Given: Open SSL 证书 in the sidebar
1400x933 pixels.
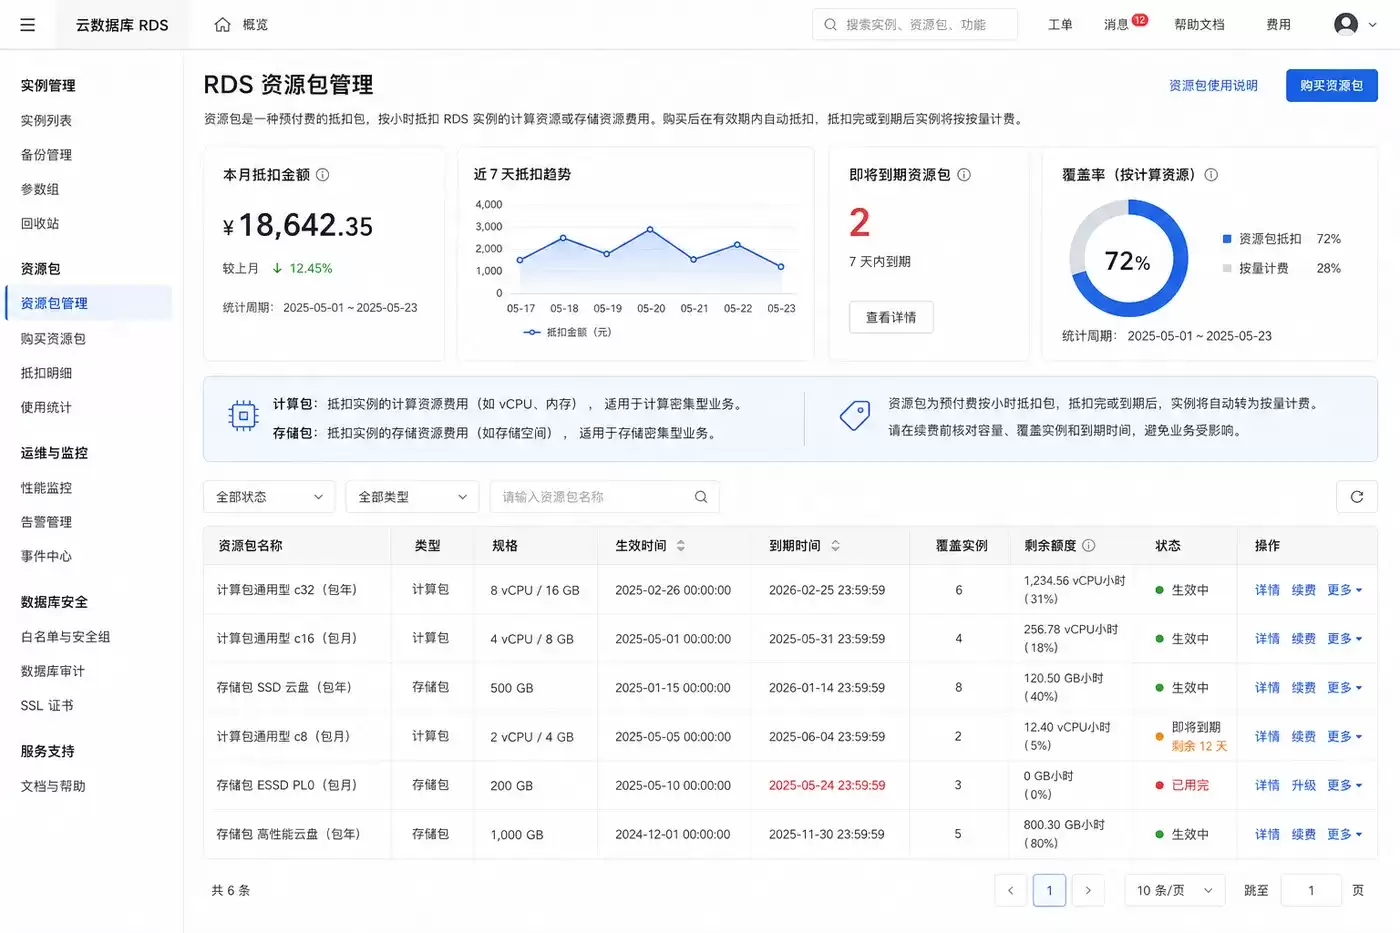Looking at the screenshot, I should click(47, 706).
